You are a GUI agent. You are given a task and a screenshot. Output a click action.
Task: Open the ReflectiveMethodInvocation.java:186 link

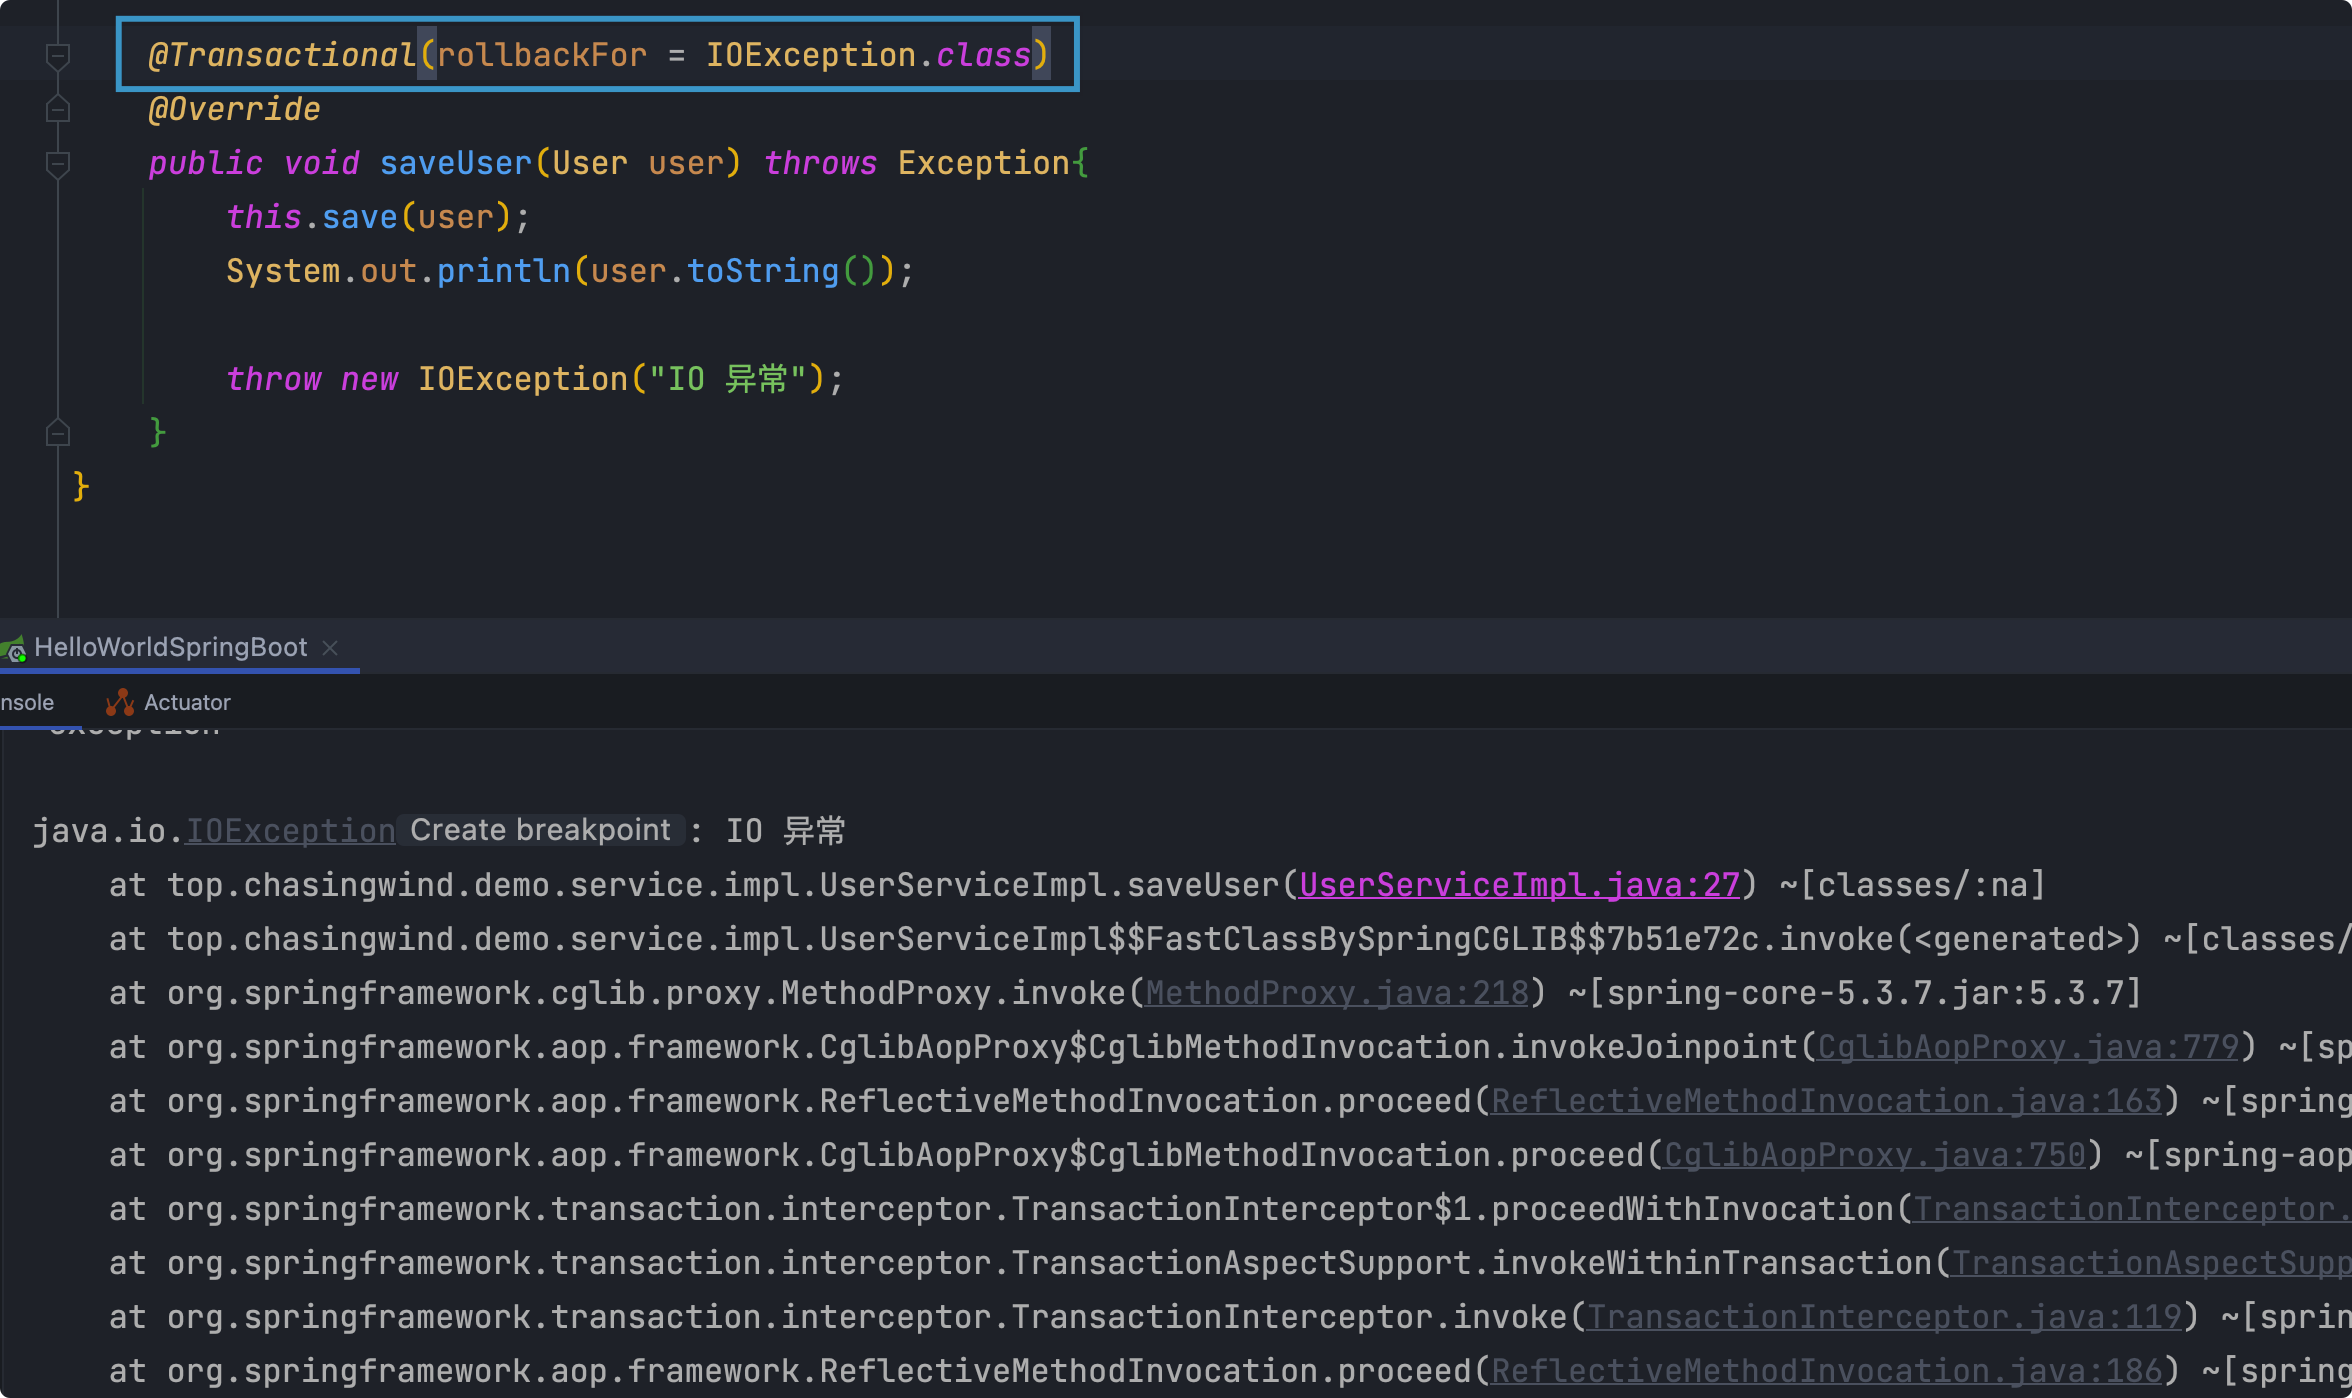click(x=1826, y=1371)
